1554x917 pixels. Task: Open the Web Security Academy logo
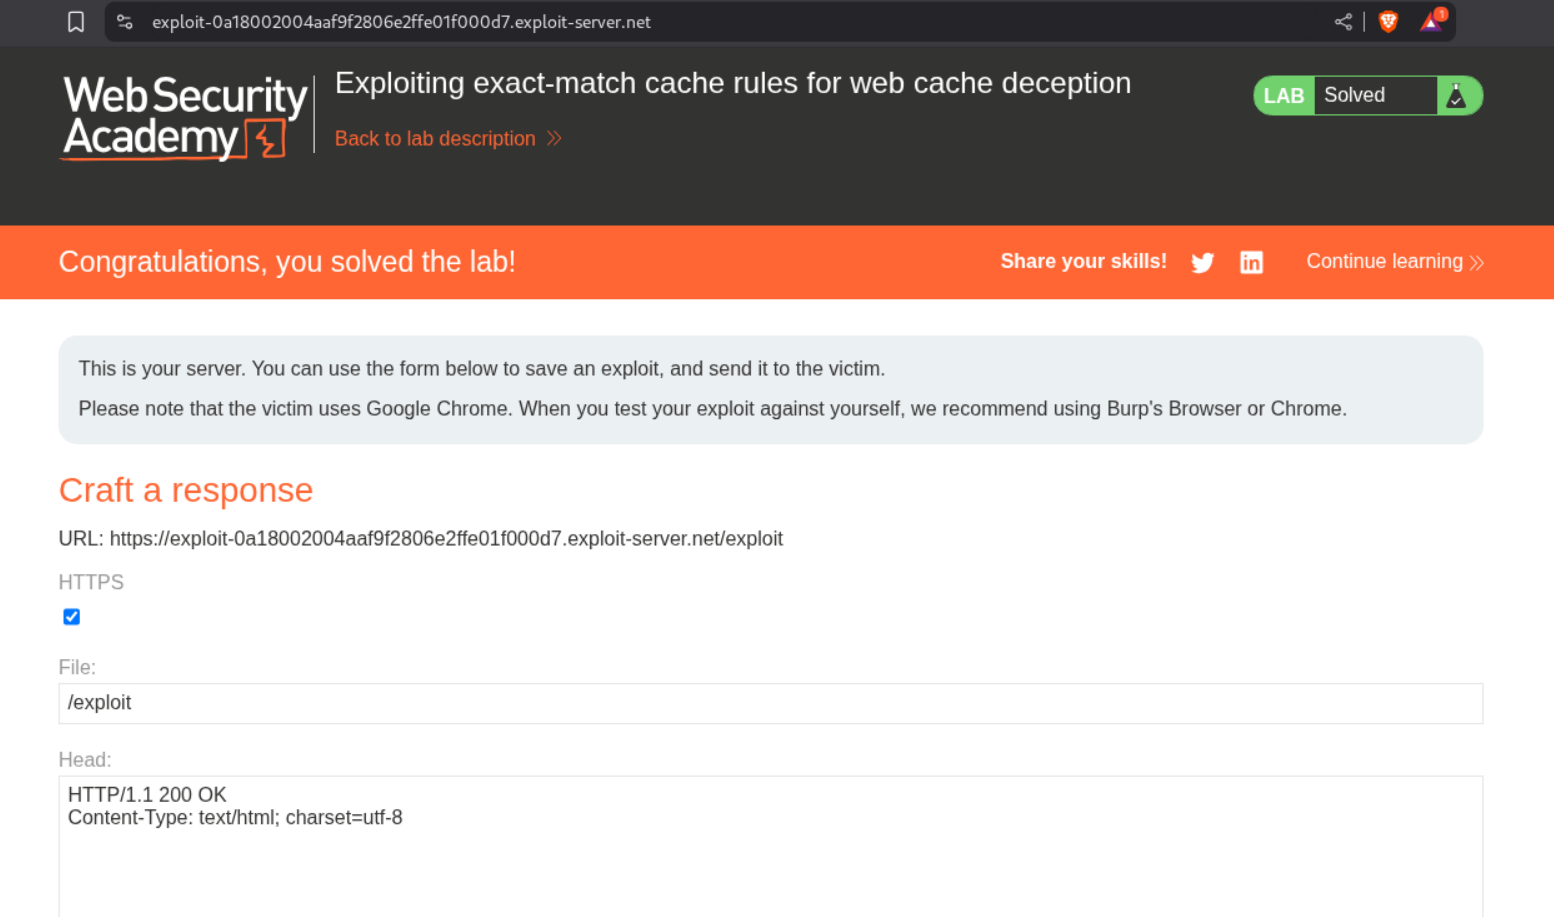[x=185, y=117]
